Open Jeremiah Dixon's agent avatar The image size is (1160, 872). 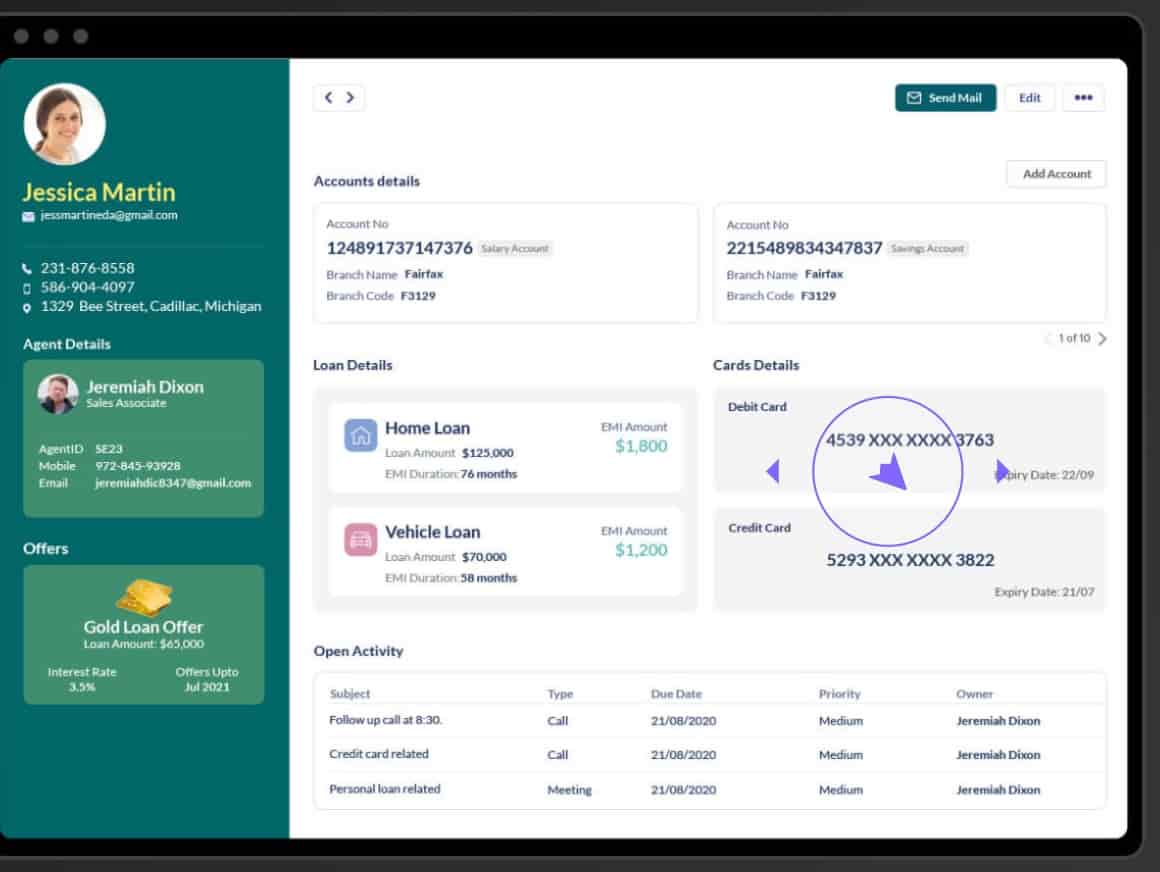coord(58,393)
